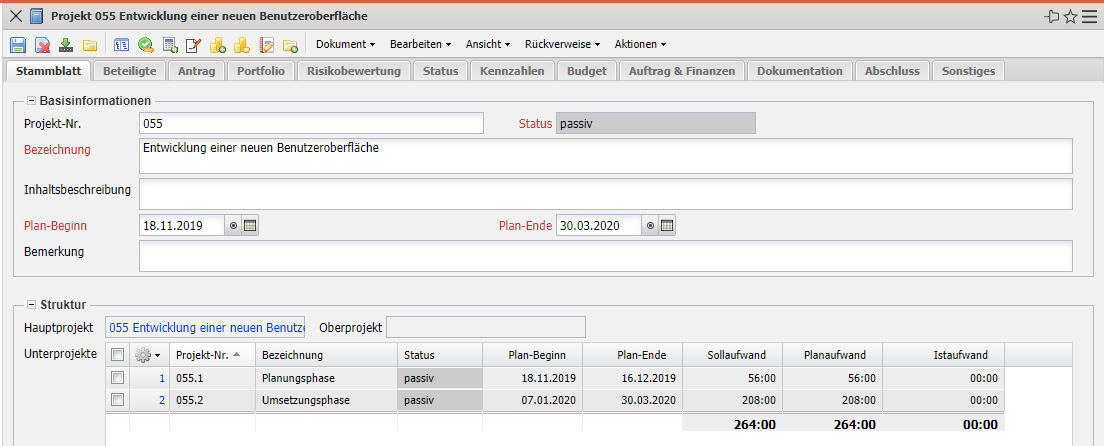Click into the Bezeichnung text area

(606, 156)
